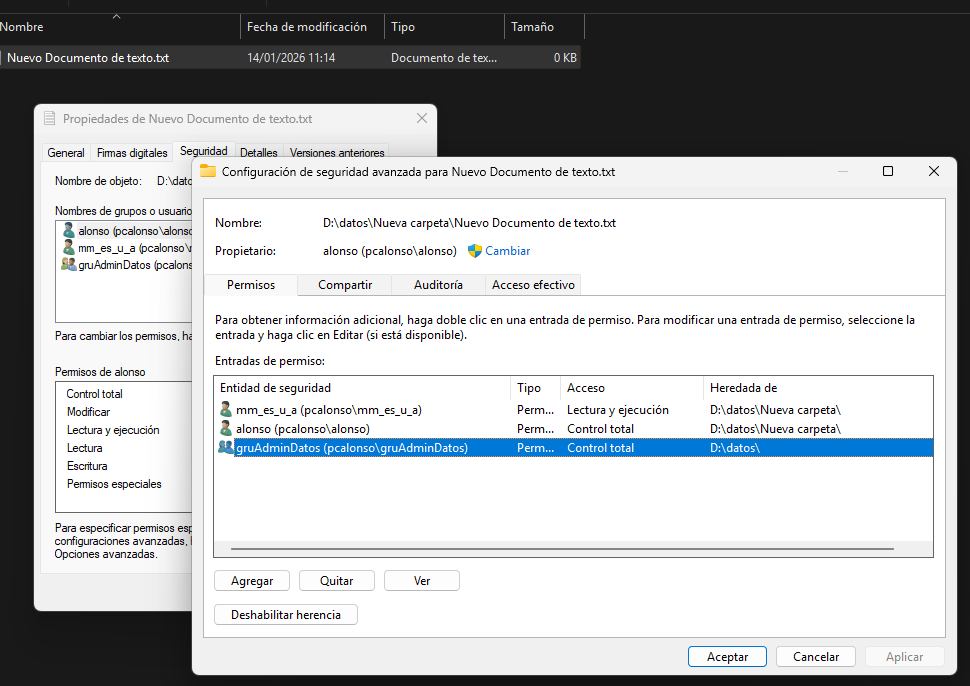Select Nuevo Documento de texto.txt file row
This screenshot has height=686, width=970.
tap(88, 58)
